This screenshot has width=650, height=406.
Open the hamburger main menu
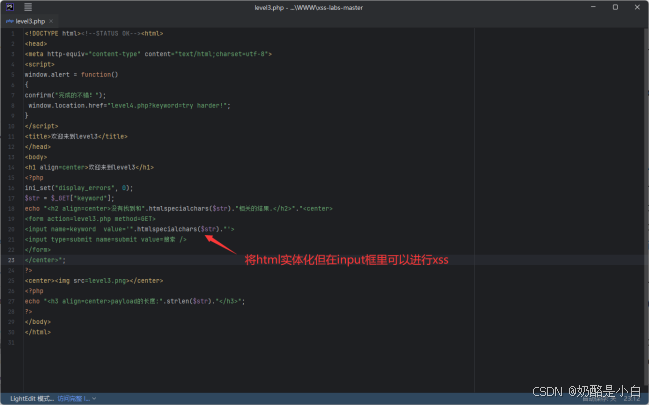coord(28,7)
